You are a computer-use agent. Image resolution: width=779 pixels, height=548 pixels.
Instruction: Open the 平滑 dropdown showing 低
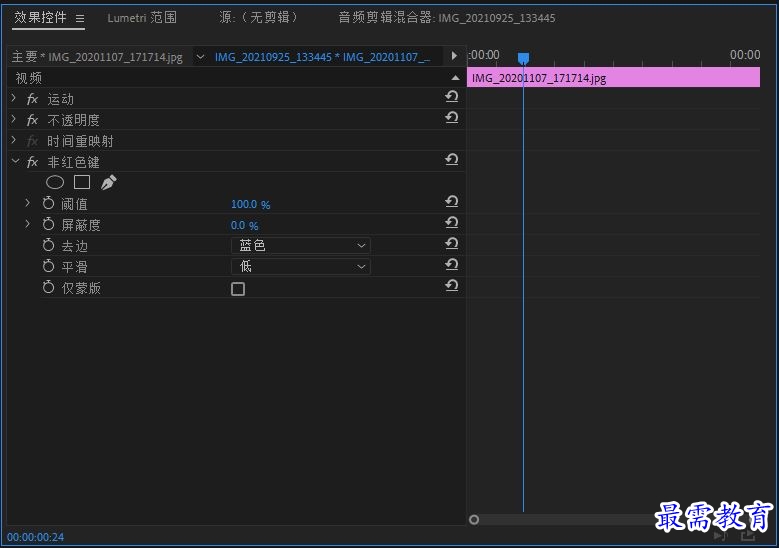click(301, 266)
